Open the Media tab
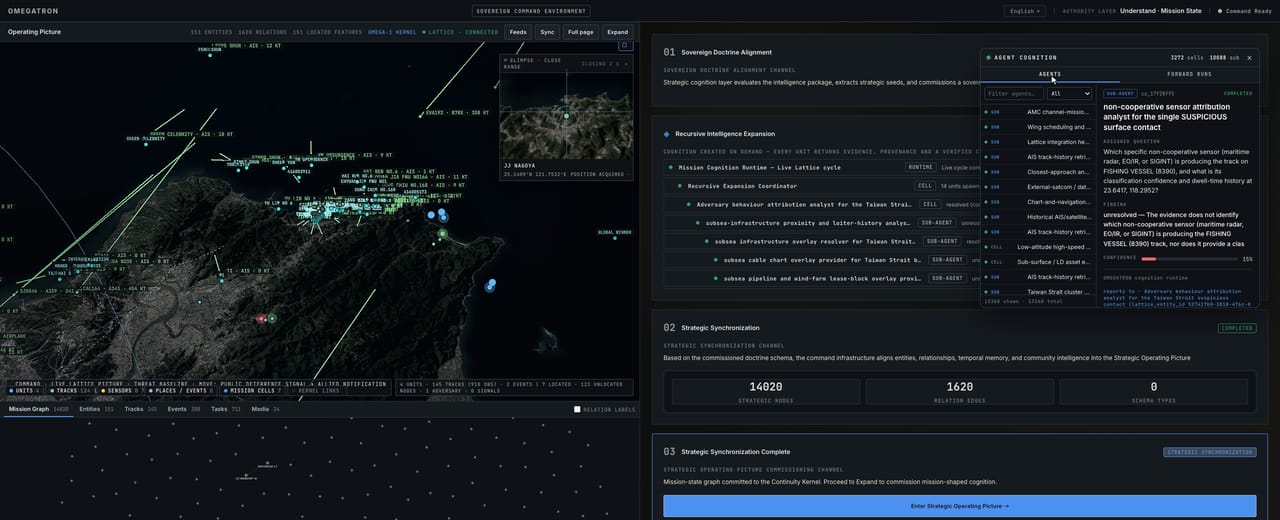The image size is (1280, 520). (266, 409)
